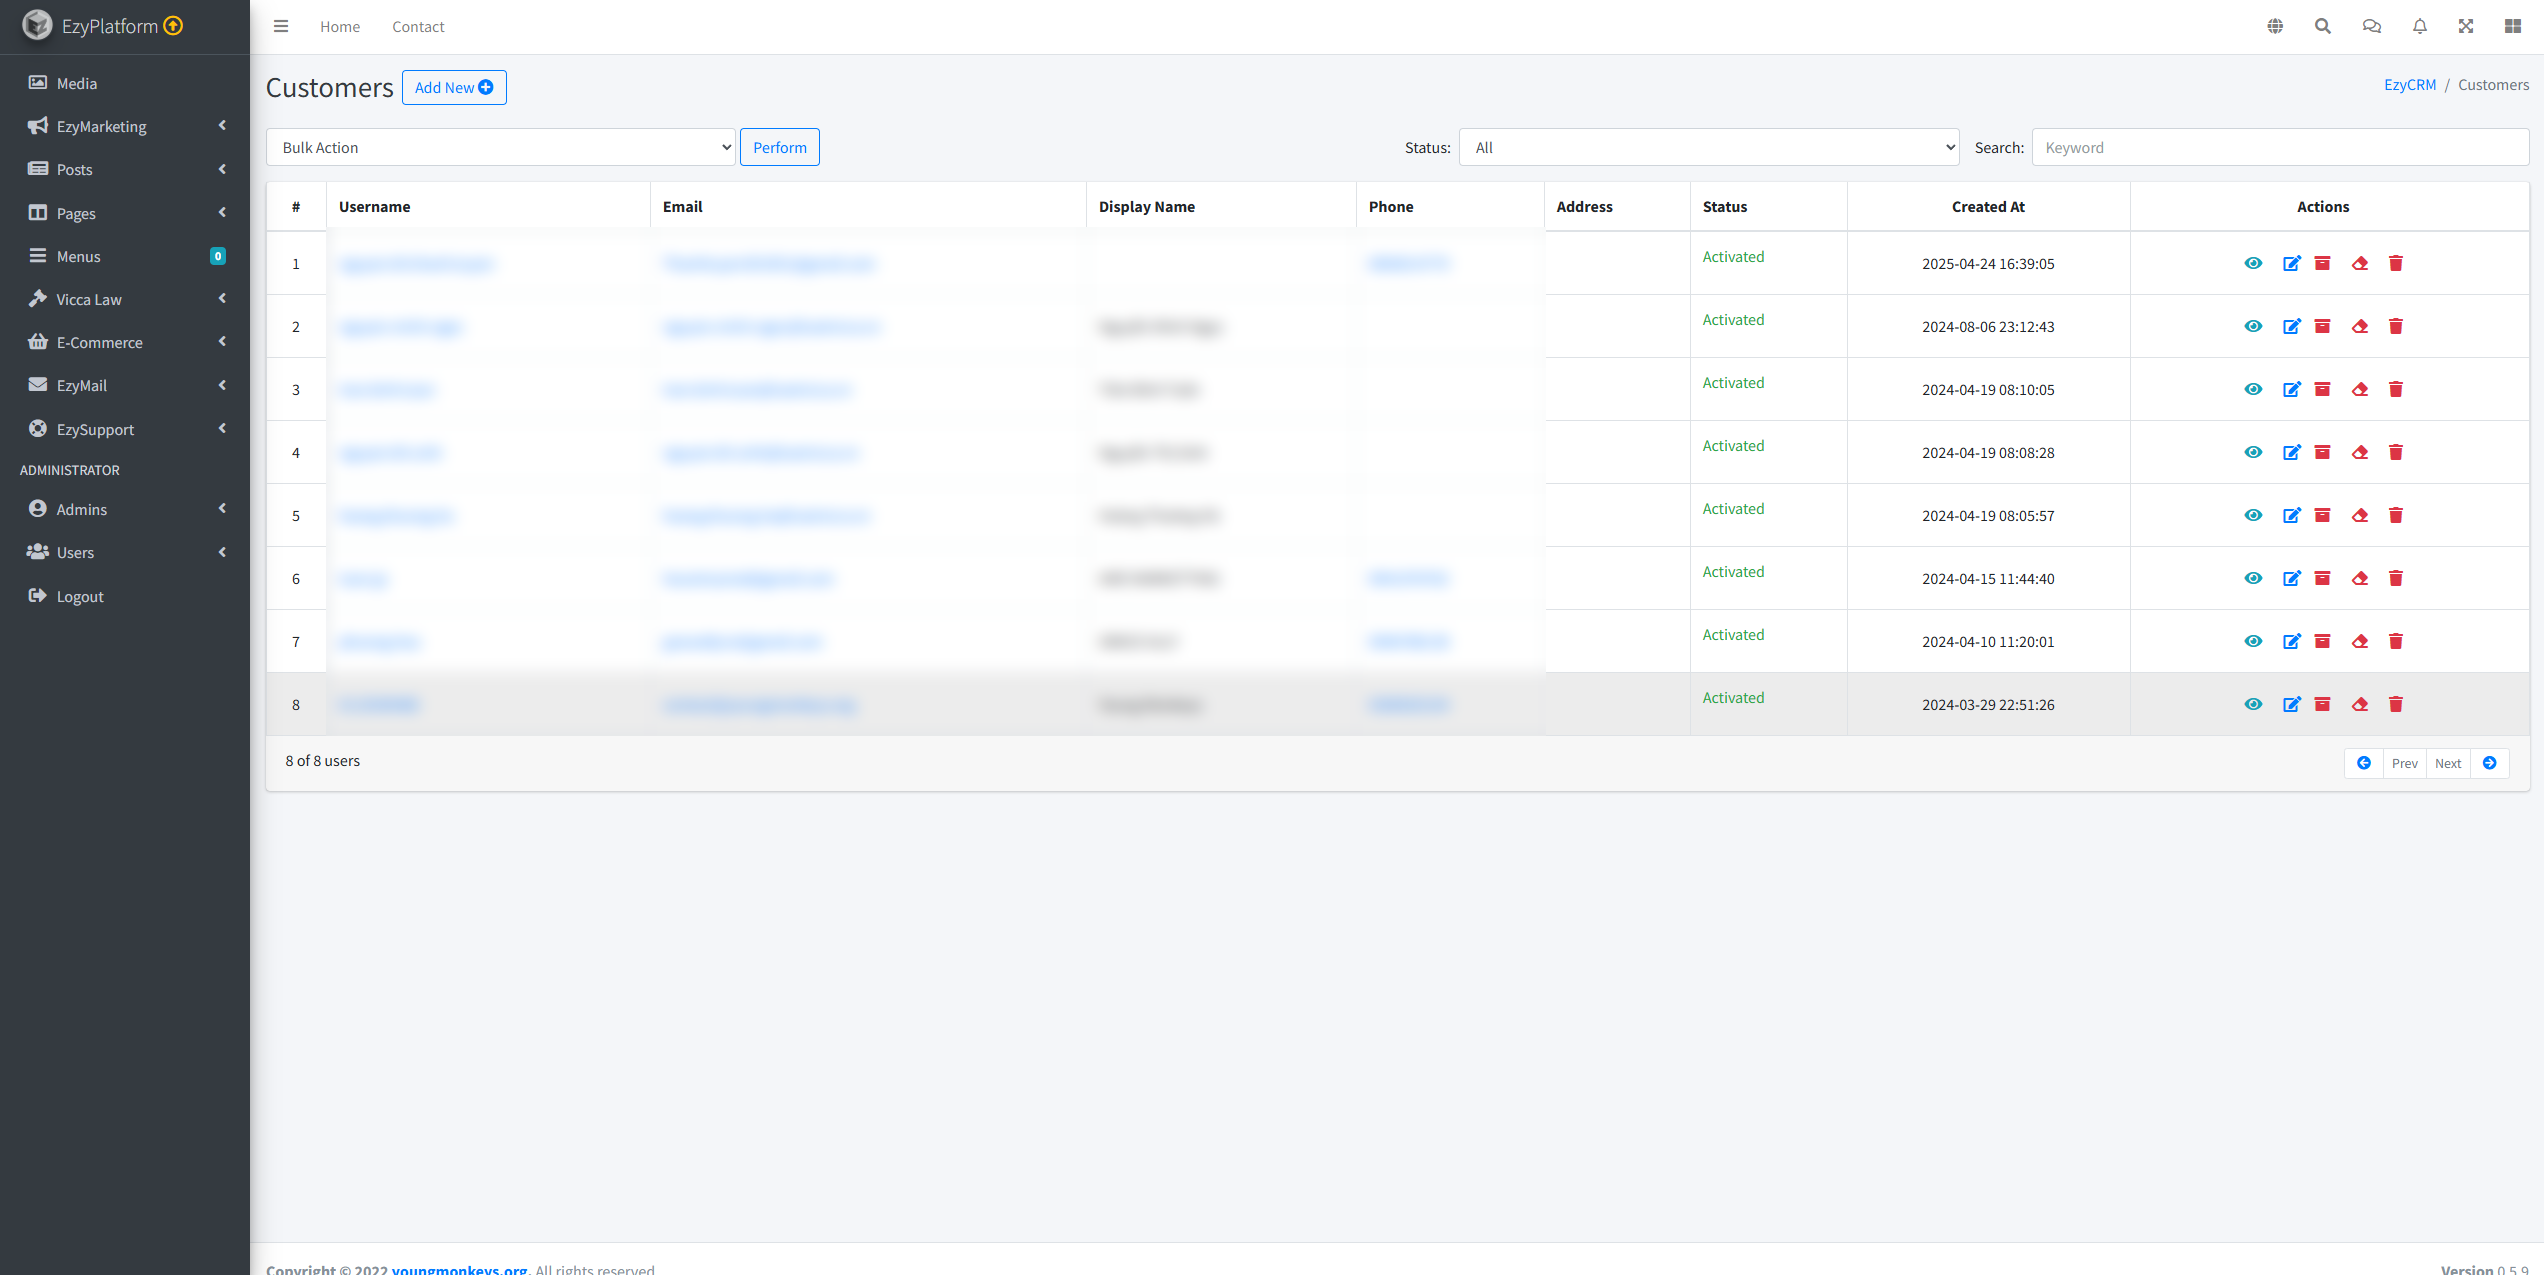Click the eraser icon for customer row 5
This screenshot has height=1275, width=2544.
(x=2360, y=516)
